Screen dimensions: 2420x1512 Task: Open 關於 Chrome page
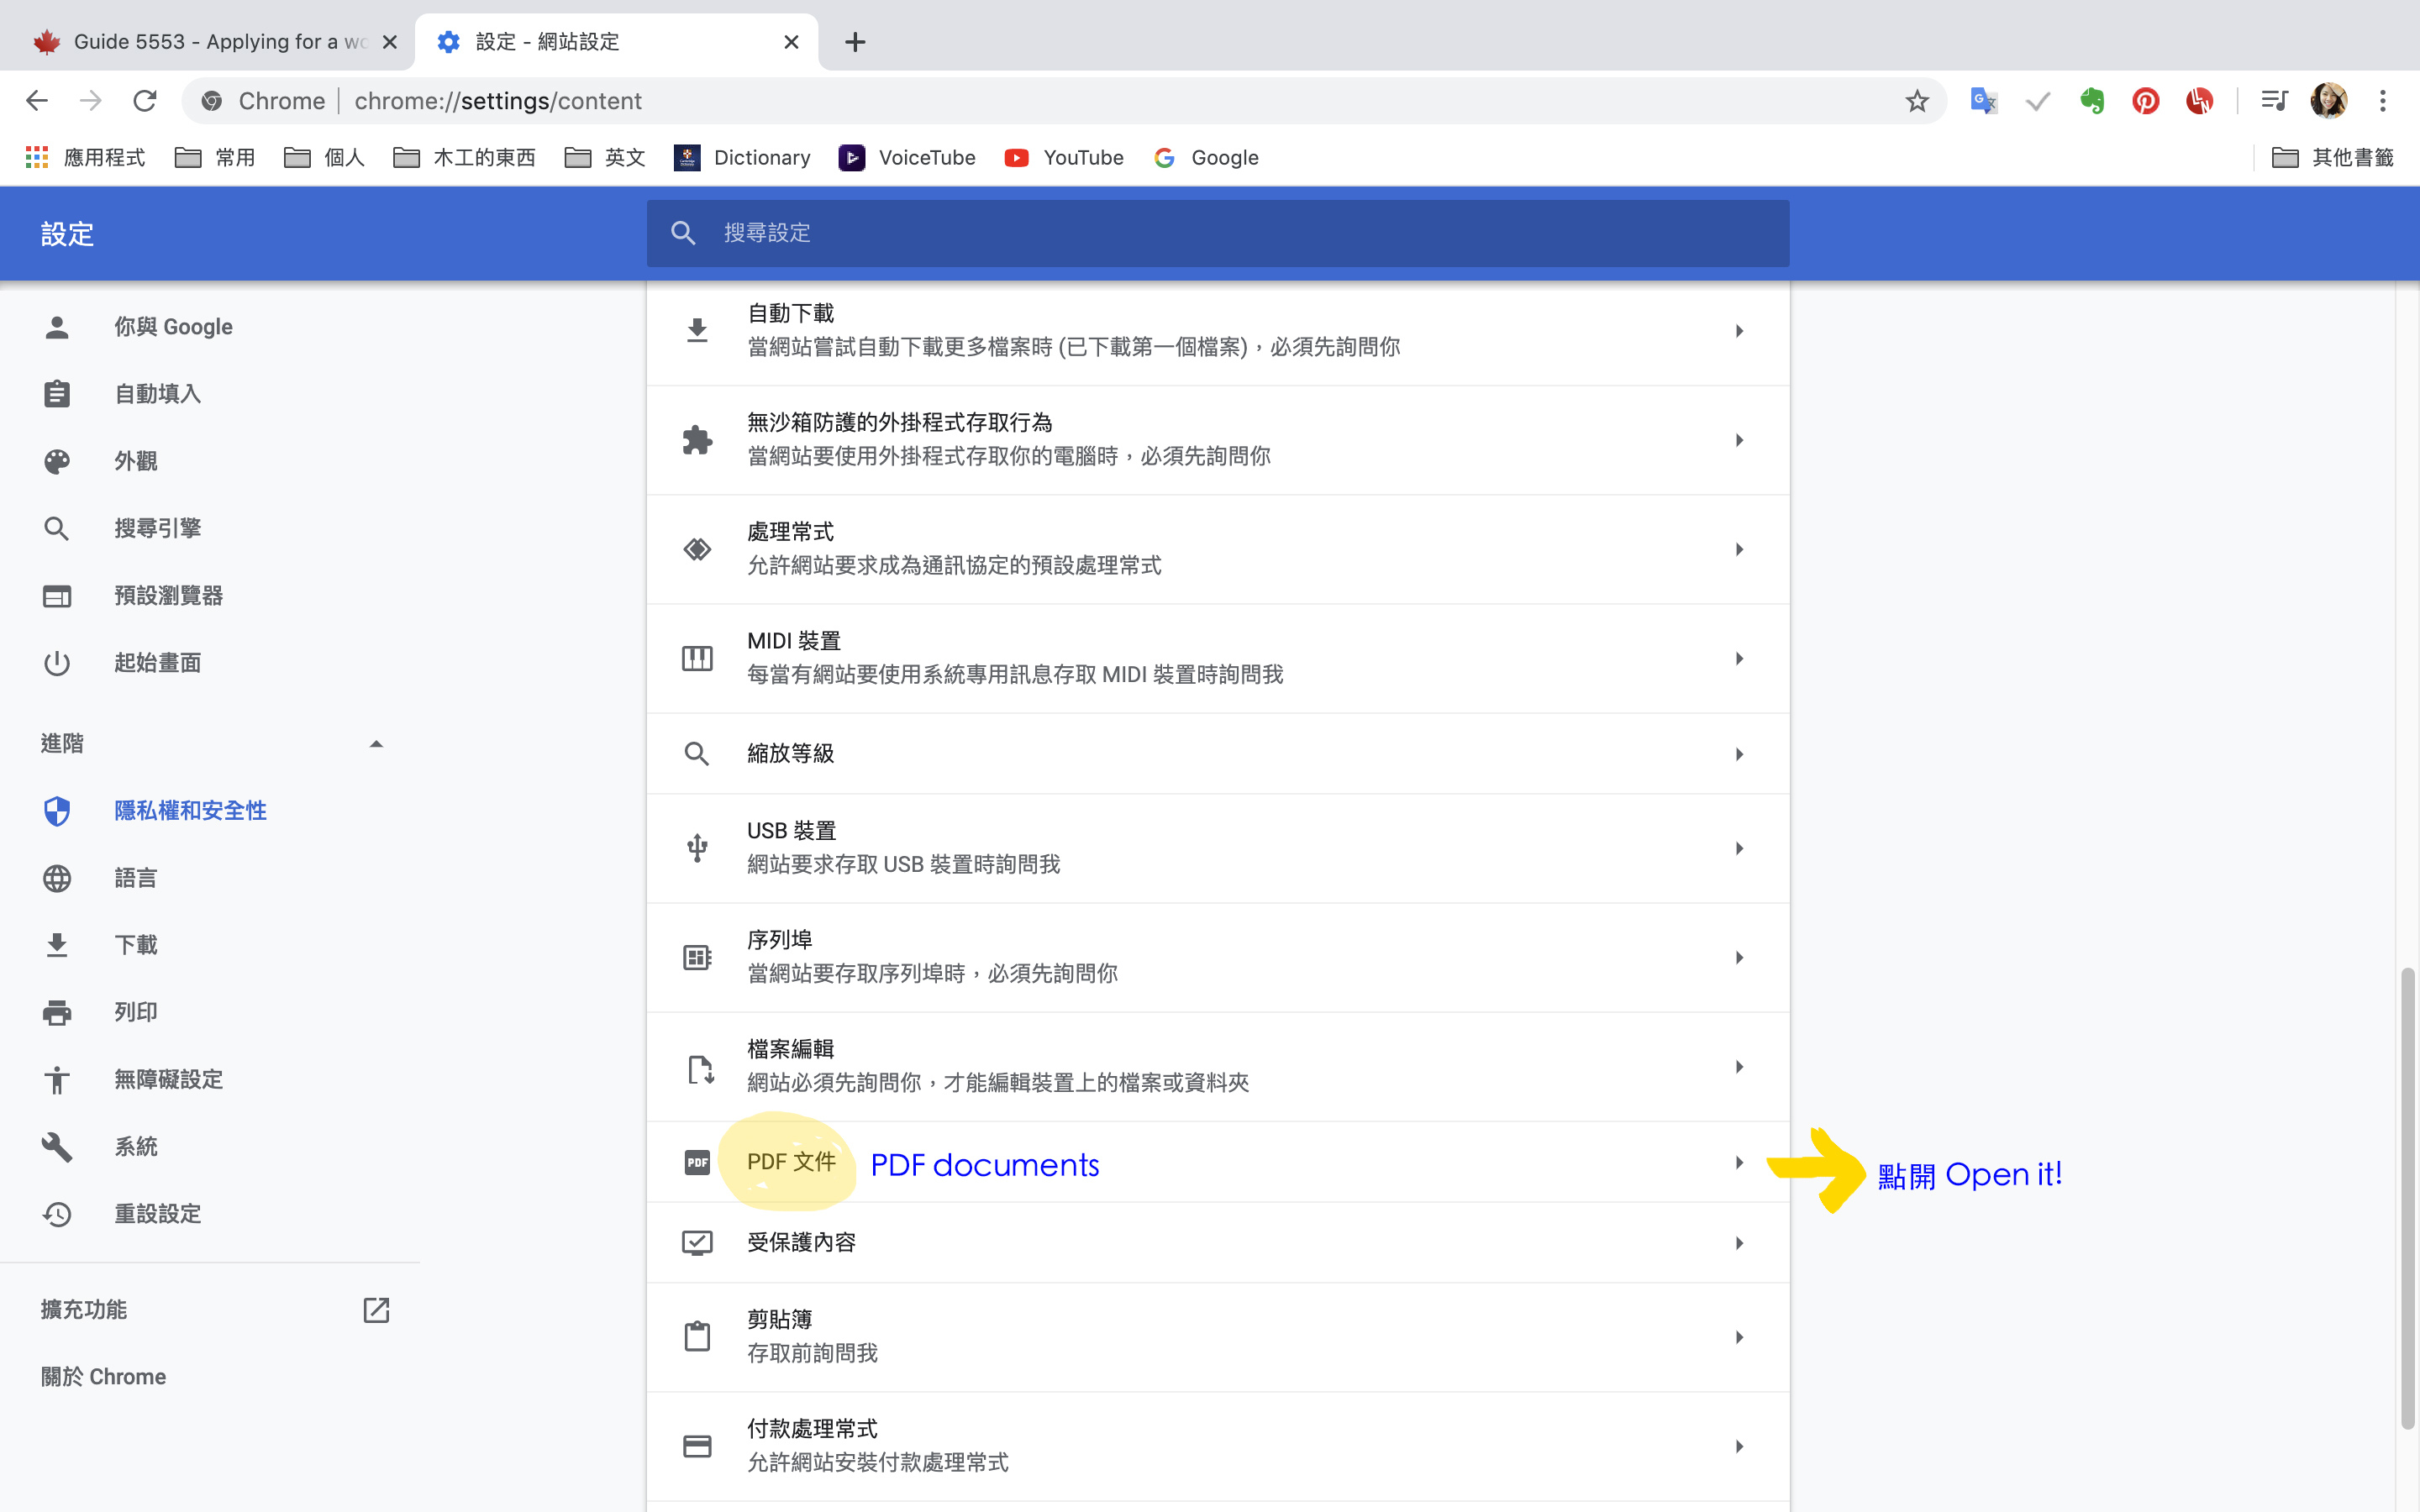[104, 1377]
